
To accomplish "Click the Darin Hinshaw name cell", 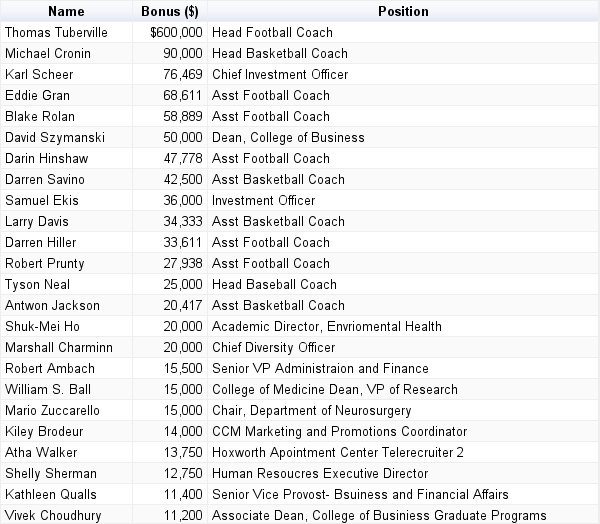I will coord(46,159).
